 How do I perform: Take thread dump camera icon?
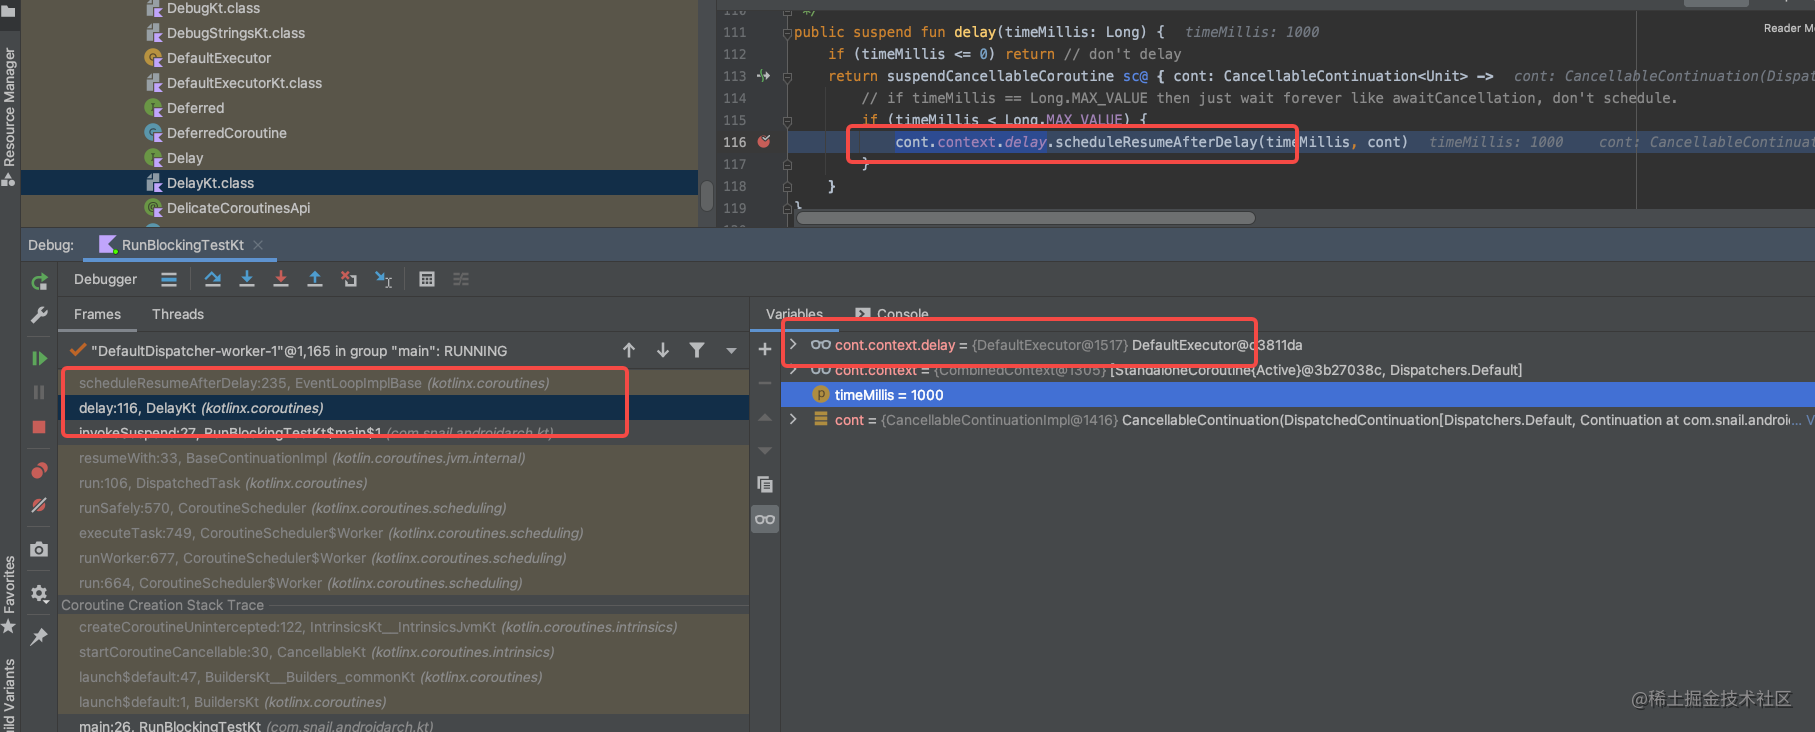tap(39, 549)
